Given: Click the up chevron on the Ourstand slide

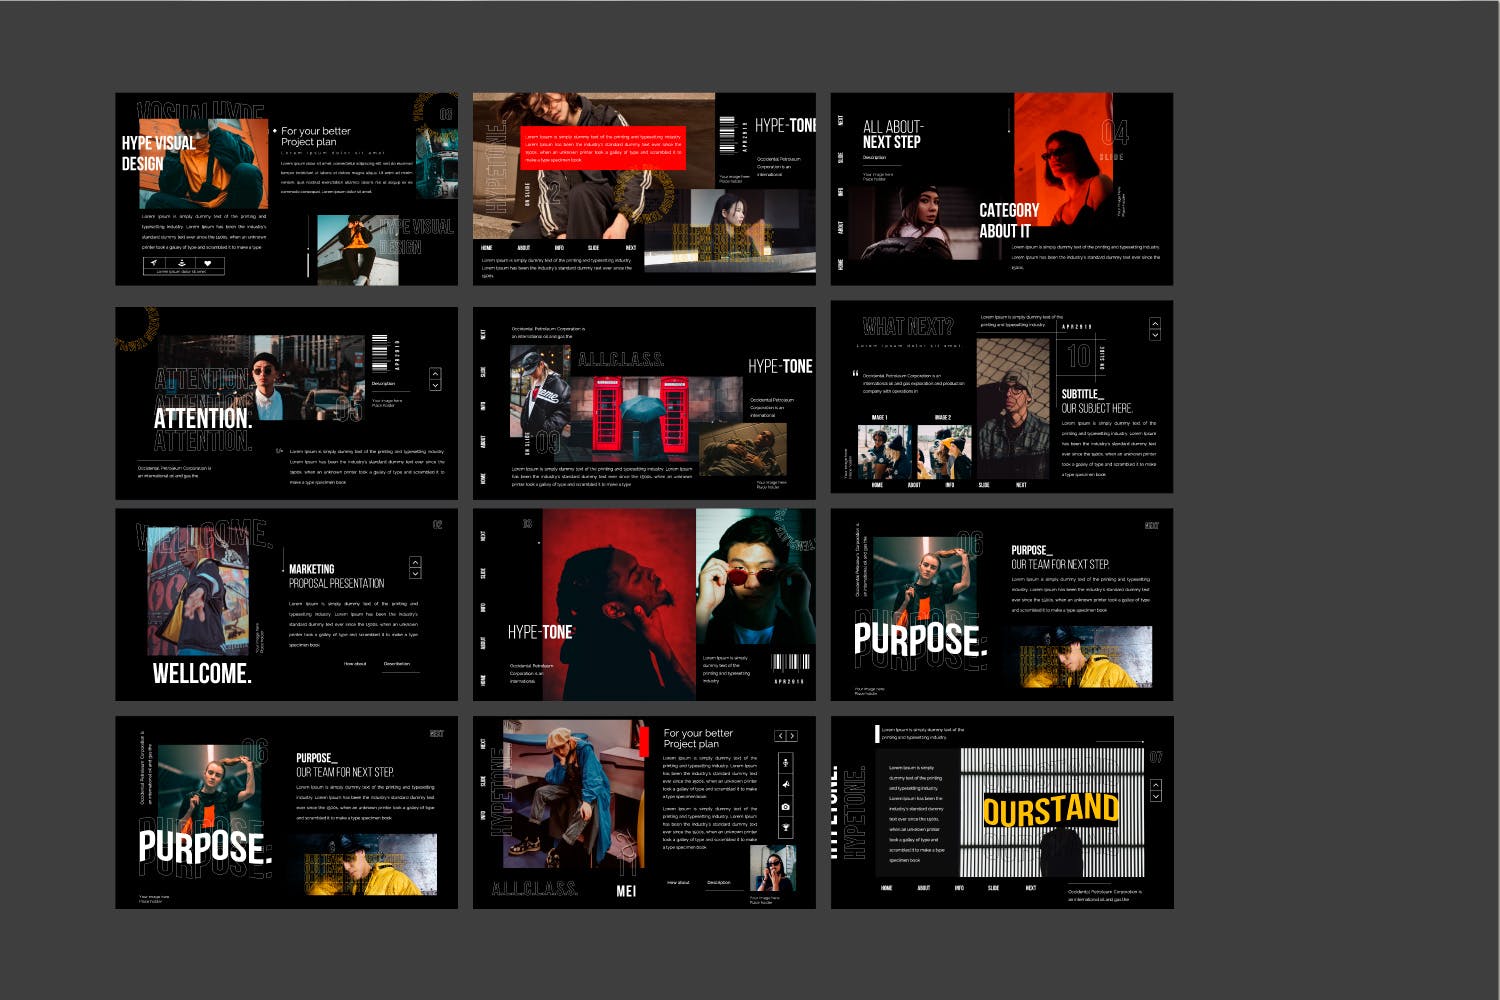Looking at the screenshot, I should click(1155, 785).
